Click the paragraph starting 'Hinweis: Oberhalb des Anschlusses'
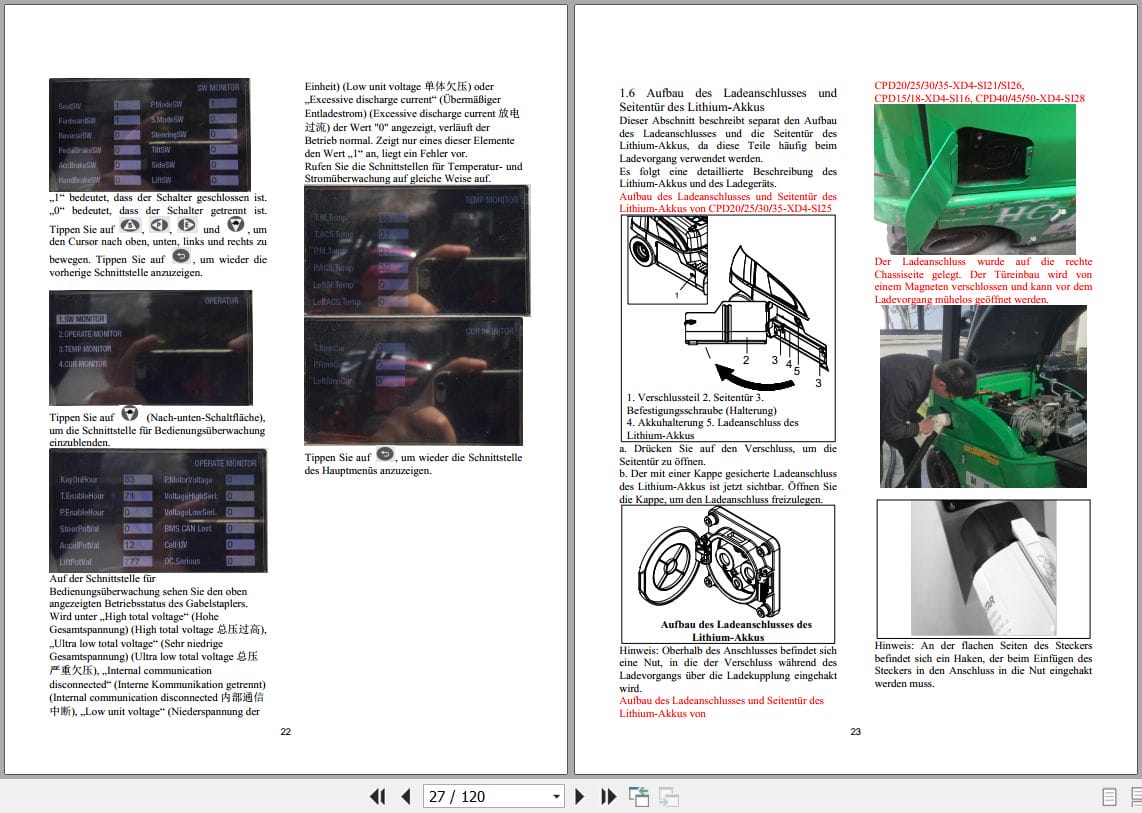Screen dimensions: 1142x813 click(x=728, y=669)
